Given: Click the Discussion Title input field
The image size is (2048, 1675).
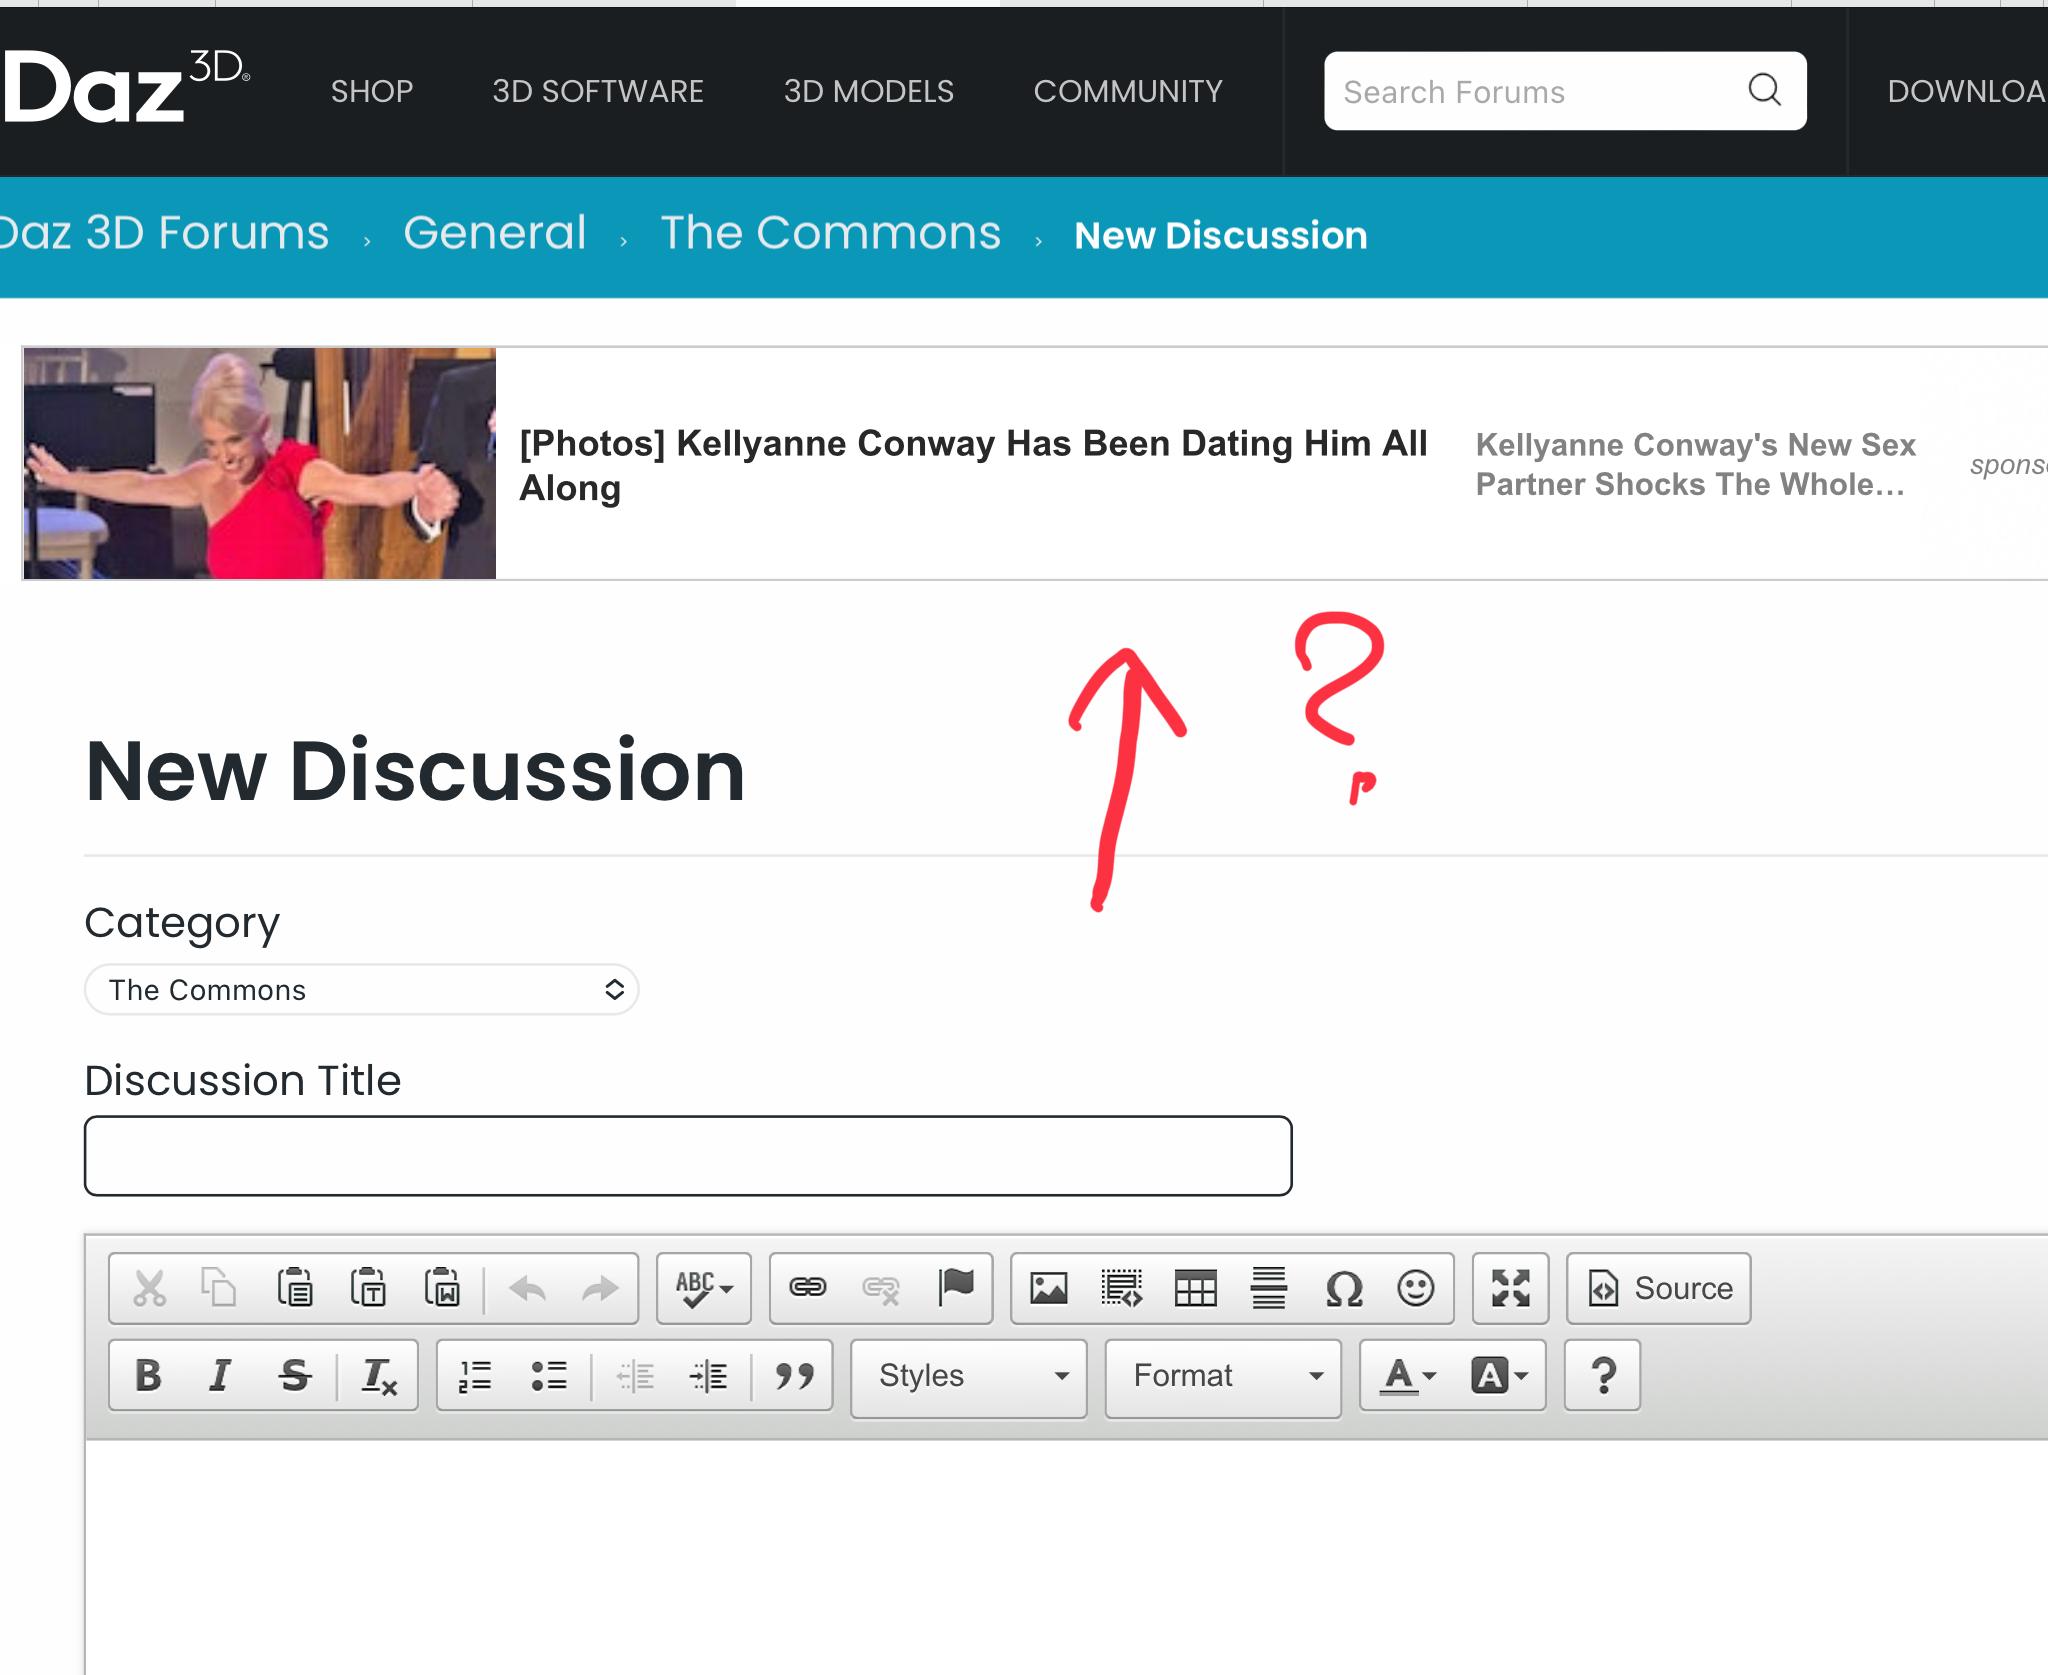Looking at the screenshot, I should pyautogui.click(x=688, y=1156).
